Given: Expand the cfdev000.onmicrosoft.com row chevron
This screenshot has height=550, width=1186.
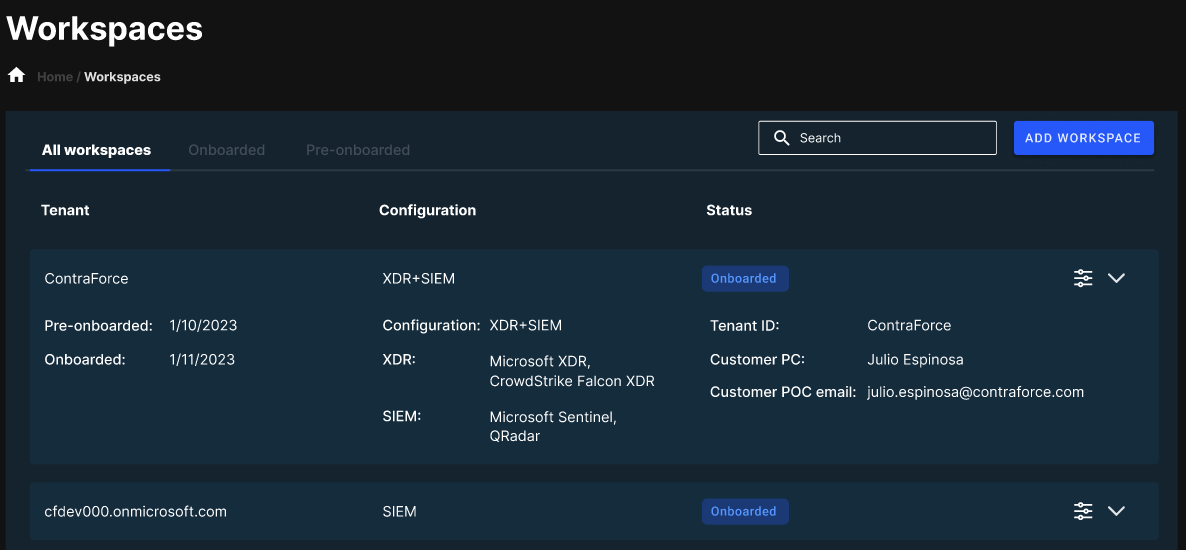Looking at the screenshot, I should 1117,511.
